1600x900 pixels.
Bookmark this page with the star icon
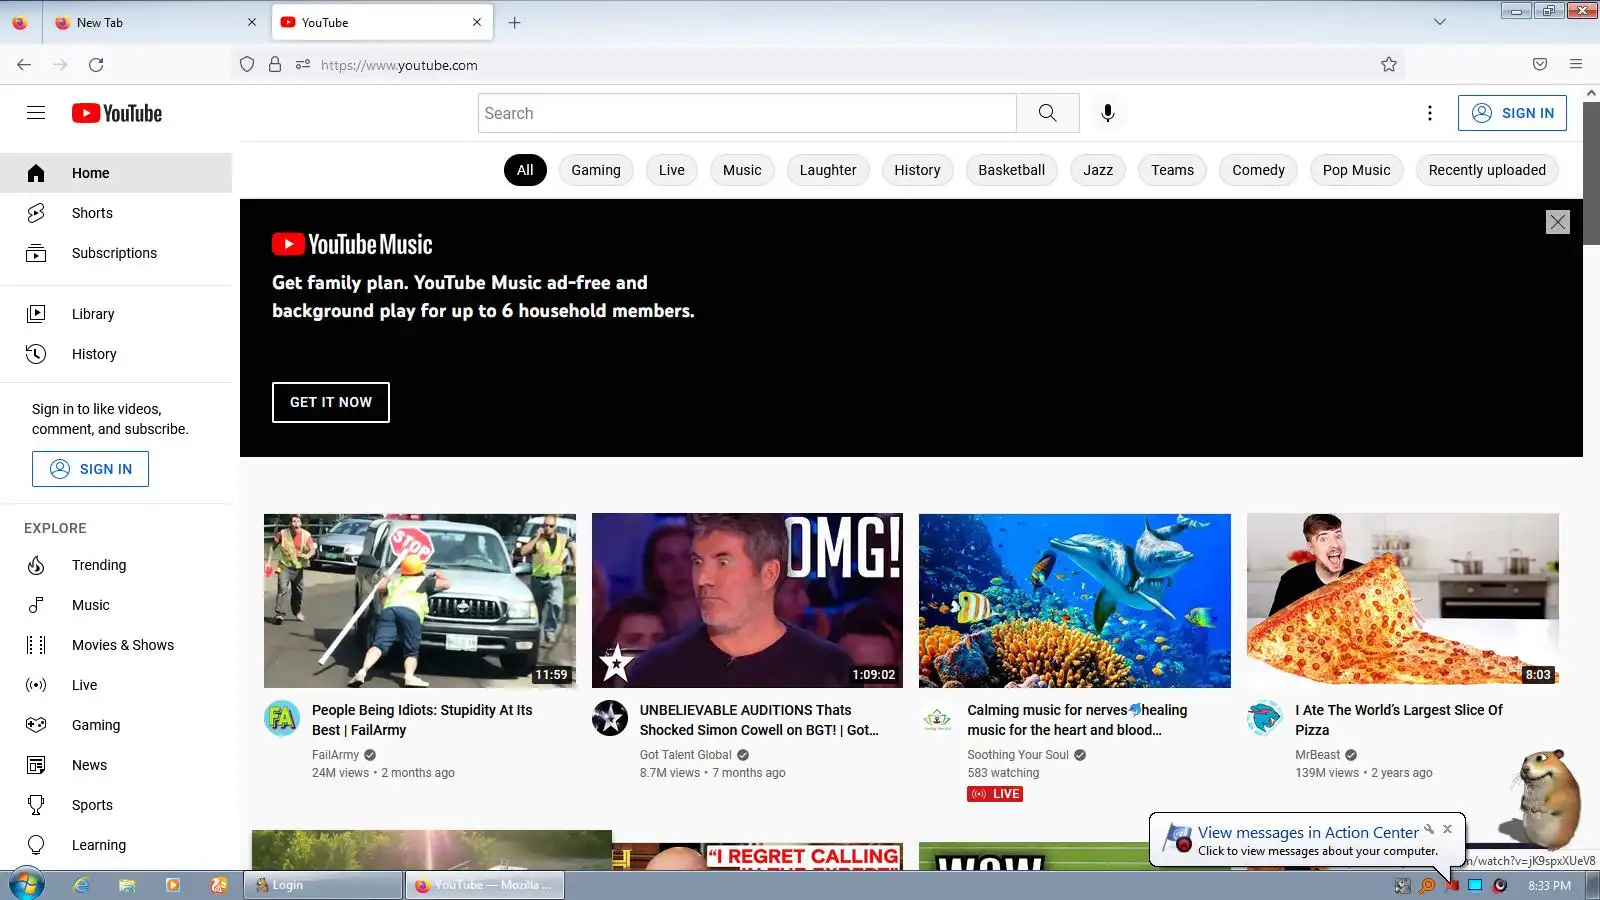click(x=1389, y=65)
